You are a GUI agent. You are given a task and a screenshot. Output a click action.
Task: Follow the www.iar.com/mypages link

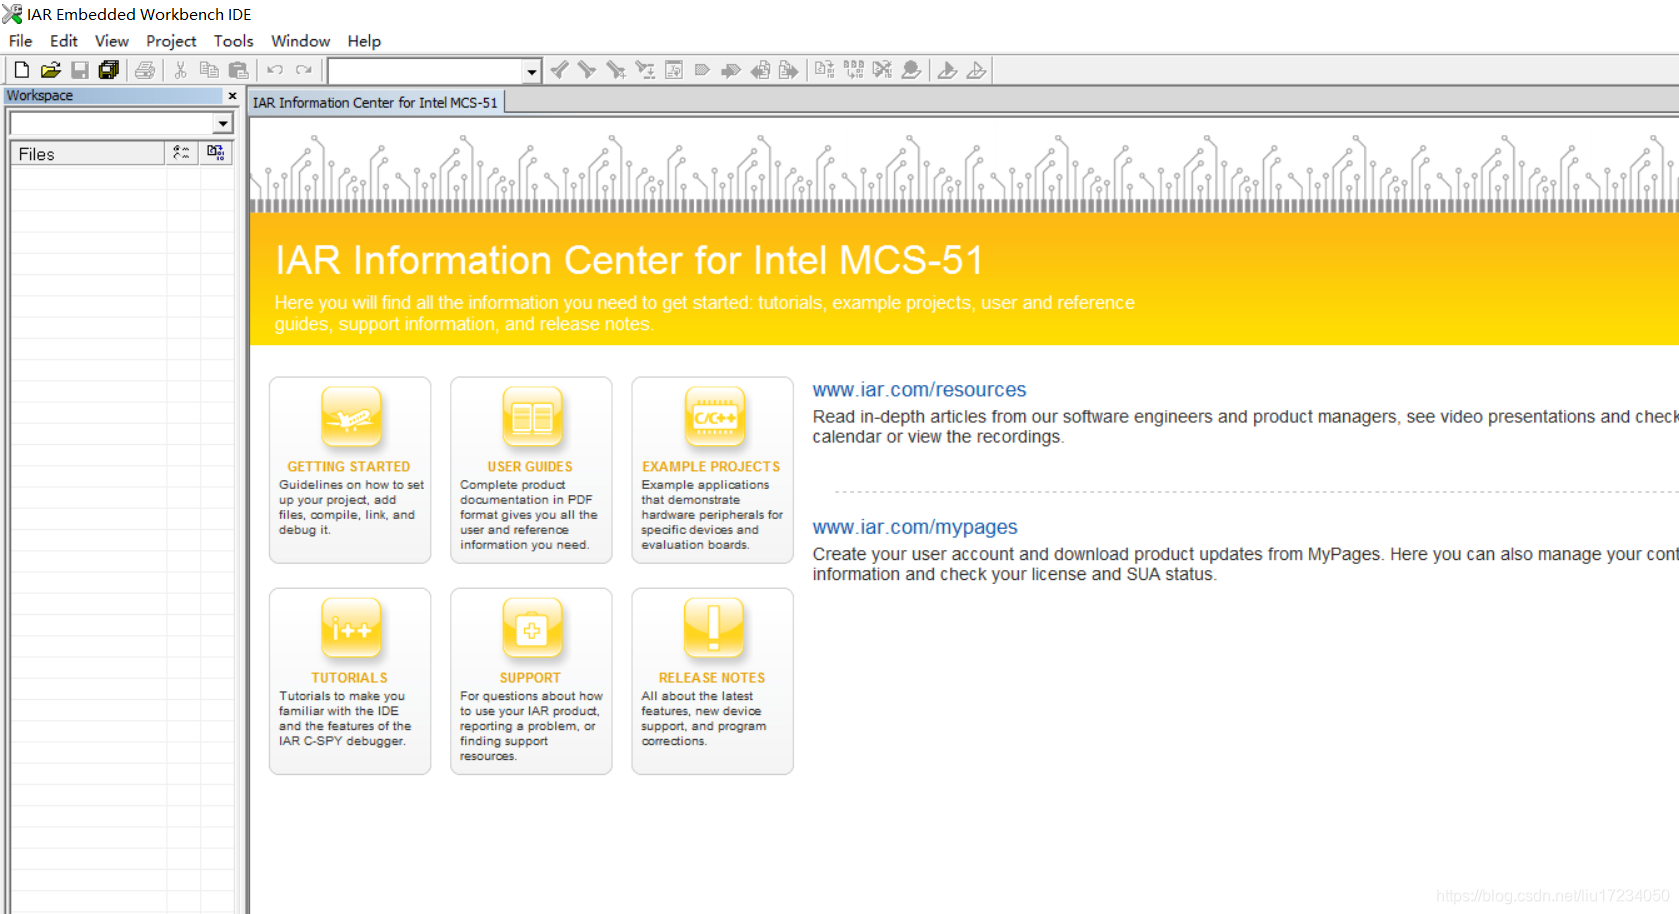pyautogui.click(x=915, y=527)
